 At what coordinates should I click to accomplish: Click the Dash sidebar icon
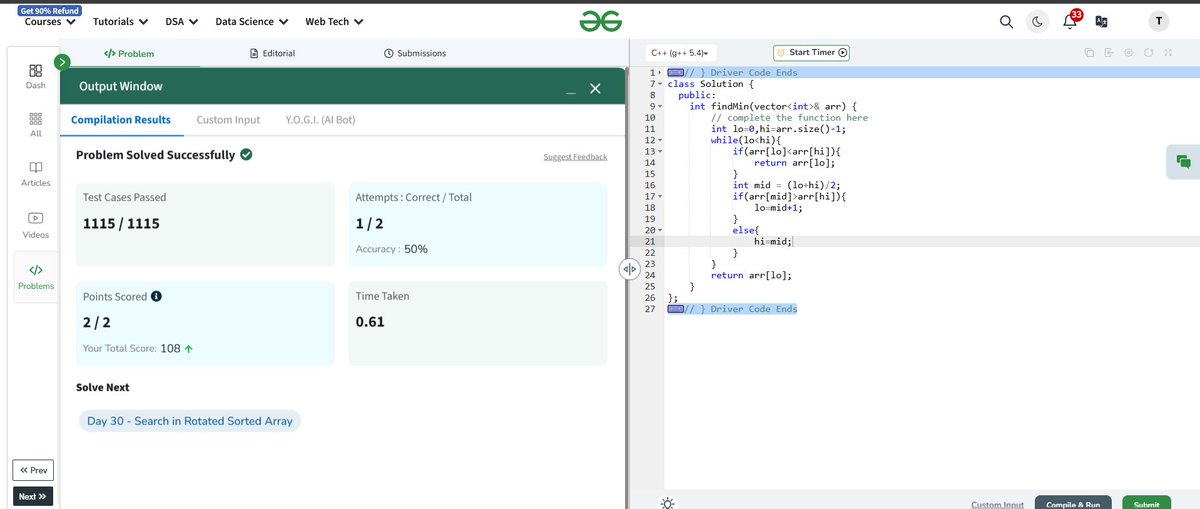pos(35,76)
